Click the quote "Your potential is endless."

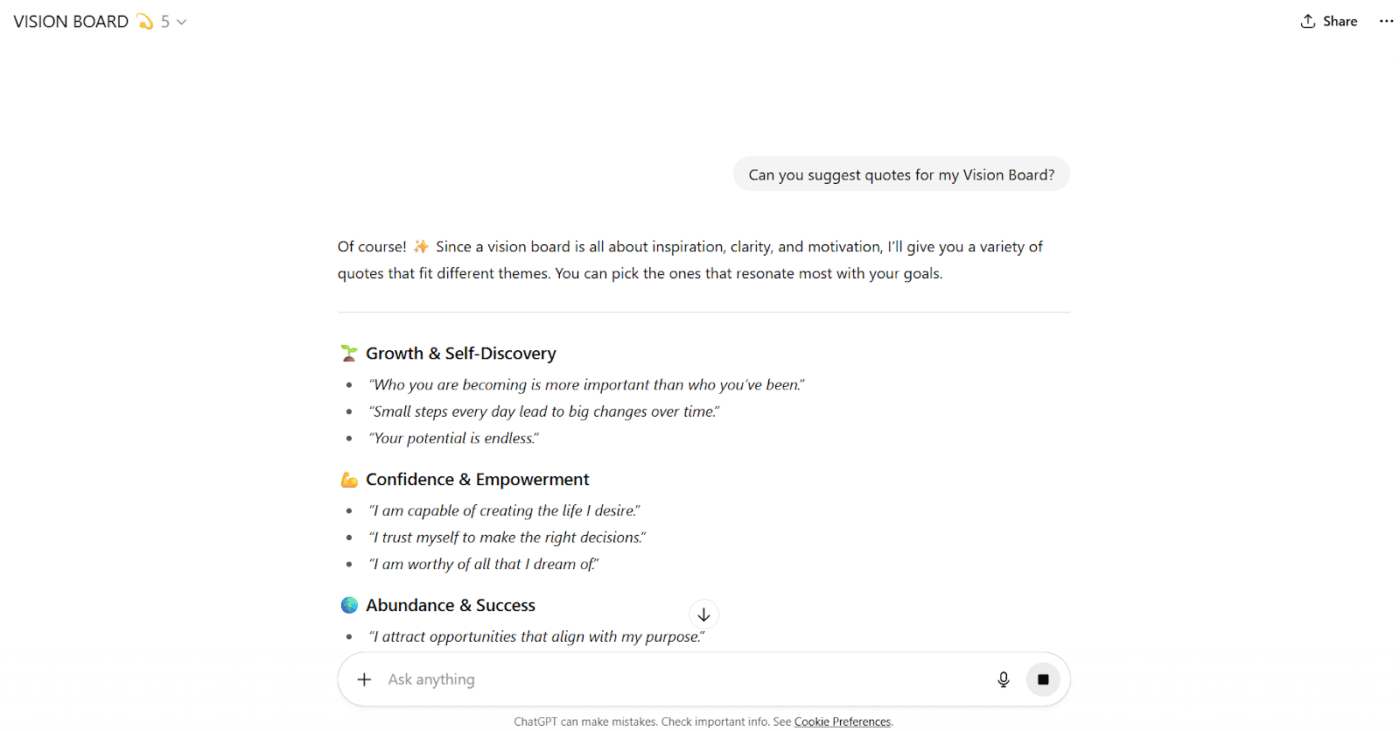[454, 438]
